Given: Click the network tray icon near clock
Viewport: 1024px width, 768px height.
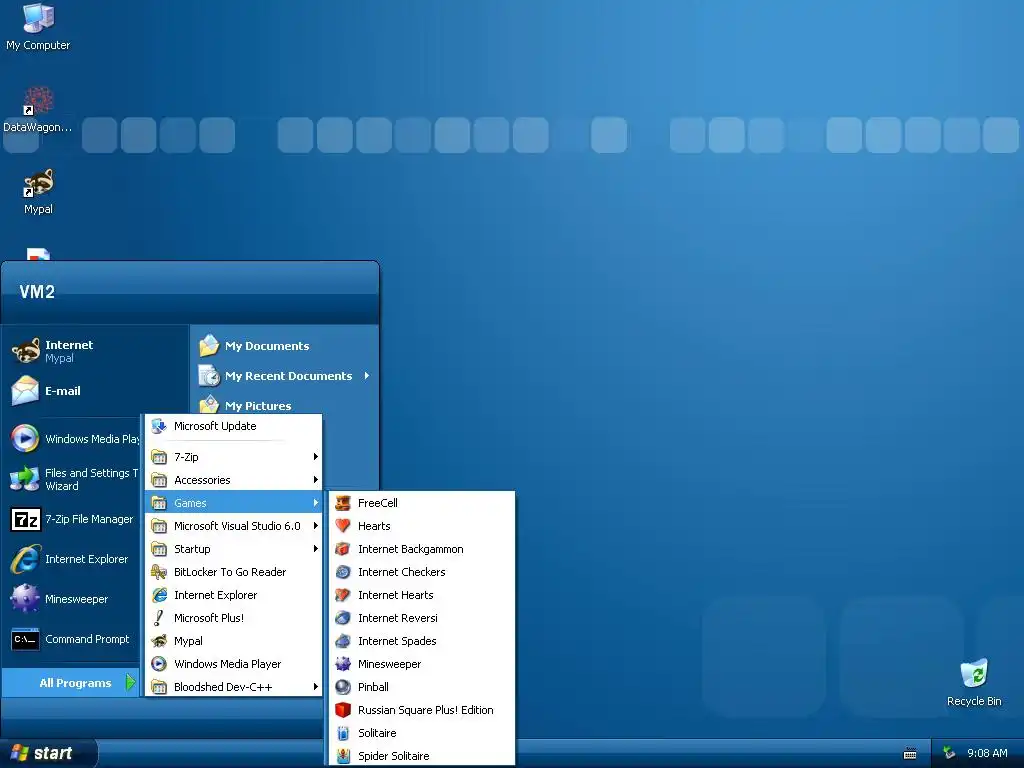Looking at the screenshot, I should (949, 753).
